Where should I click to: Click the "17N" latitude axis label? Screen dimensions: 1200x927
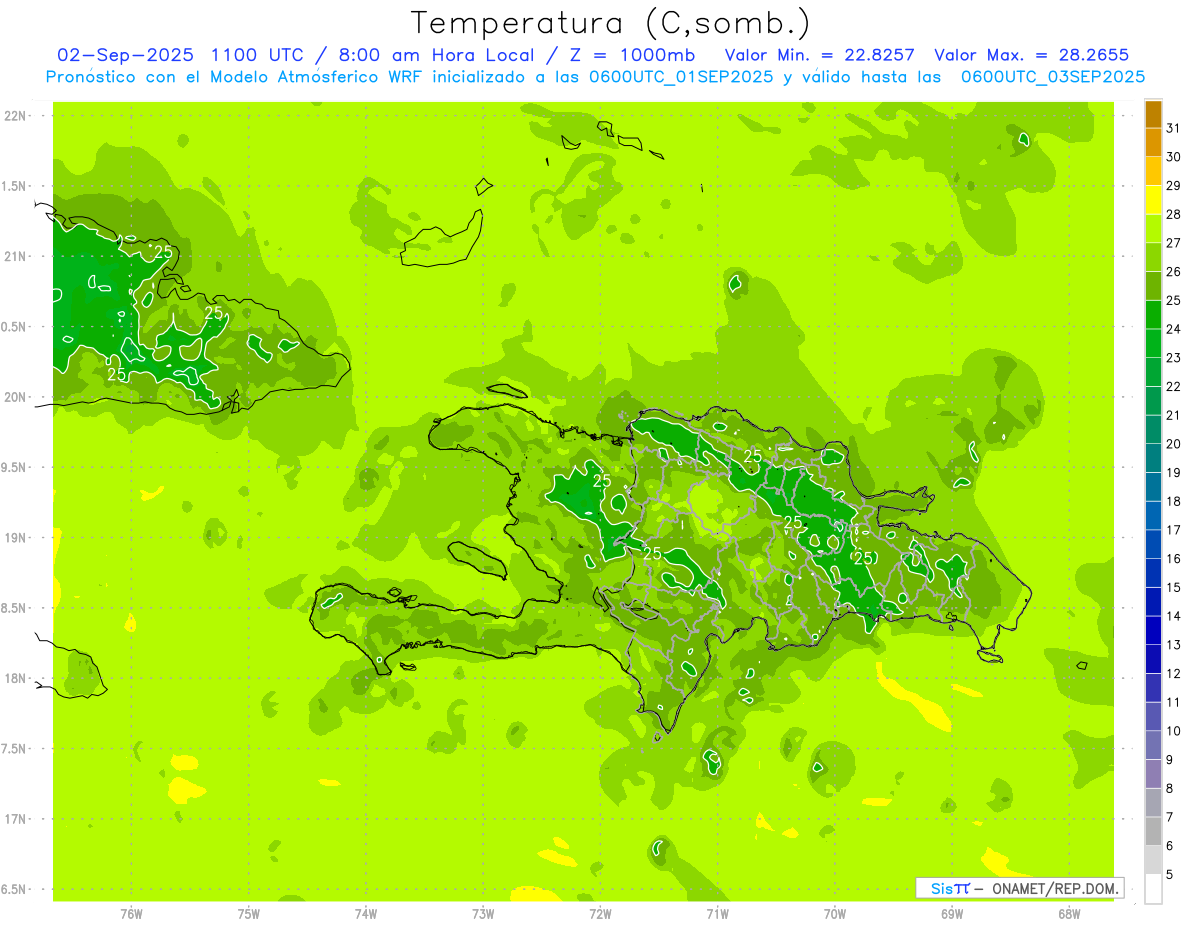coord(16,819)
